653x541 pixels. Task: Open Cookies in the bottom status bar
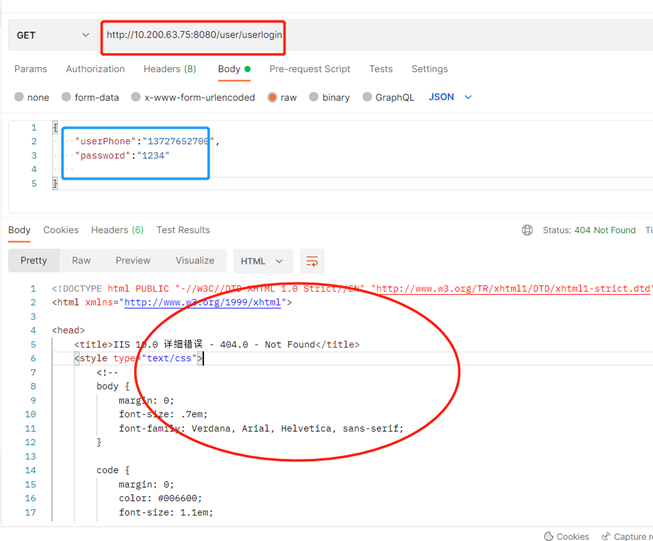[x=567, y=536]
